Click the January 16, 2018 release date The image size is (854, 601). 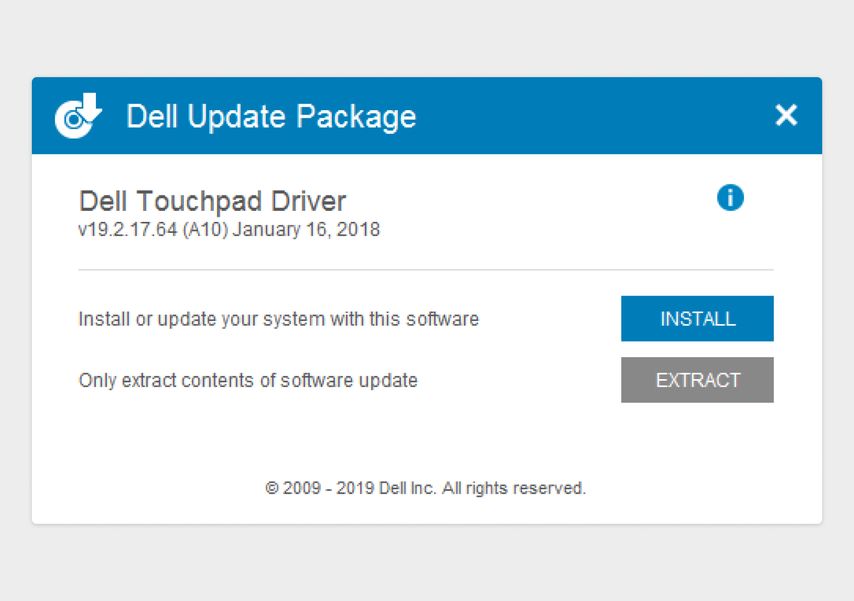(x=306, y=229)
